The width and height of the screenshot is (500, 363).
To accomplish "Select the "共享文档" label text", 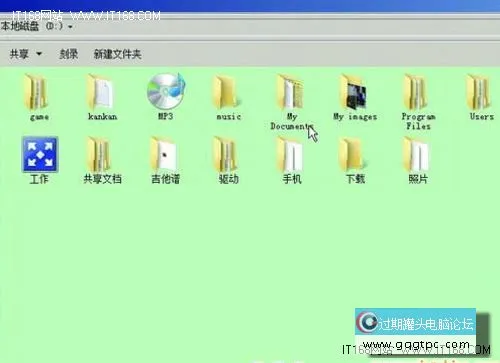I will tap(102, 179).
